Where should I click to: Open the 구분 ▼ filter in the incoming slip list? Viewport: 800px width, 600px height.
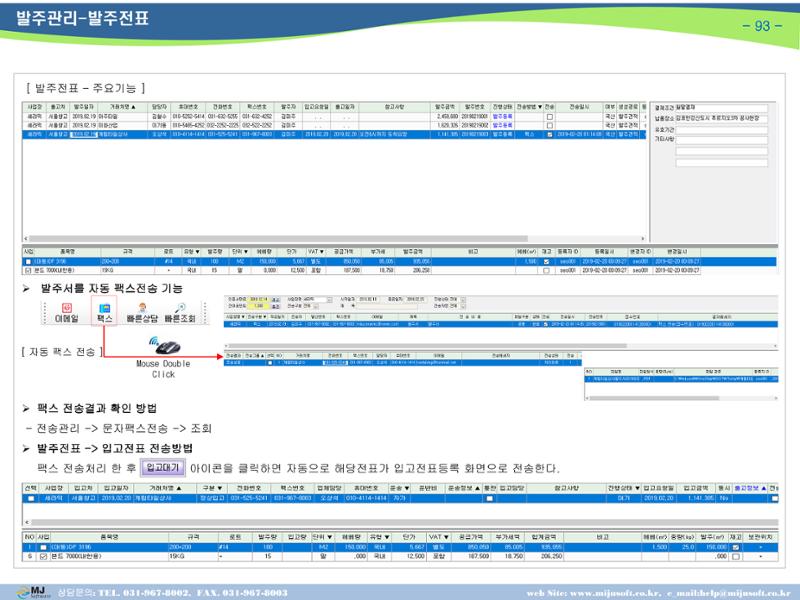[x=212, y=488]
